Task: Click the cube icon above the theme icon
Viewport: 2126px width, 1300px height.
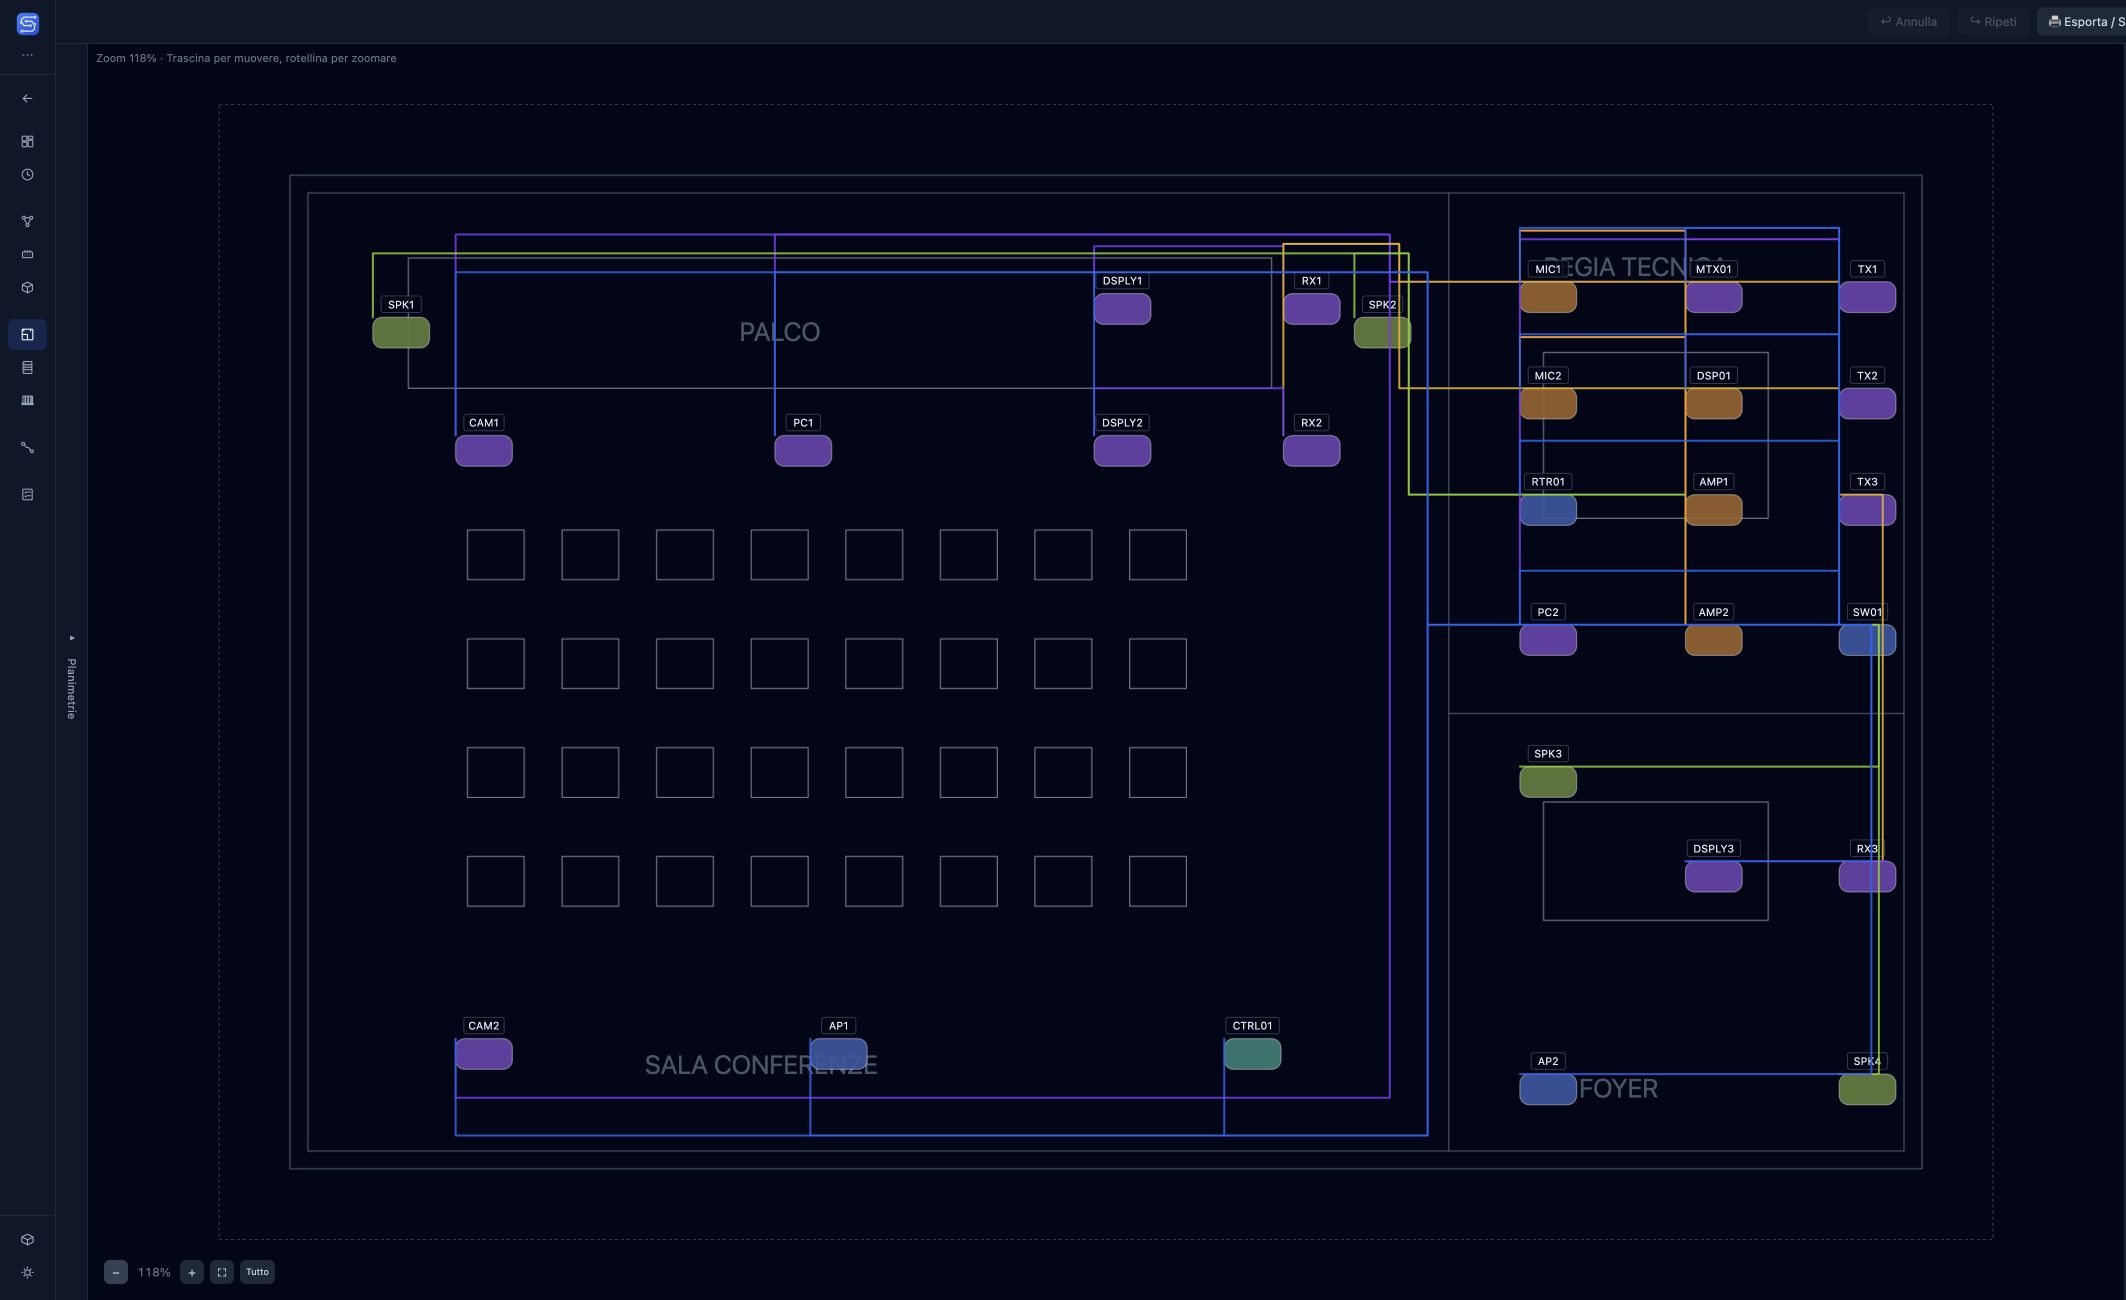Action: [27, 1239]
